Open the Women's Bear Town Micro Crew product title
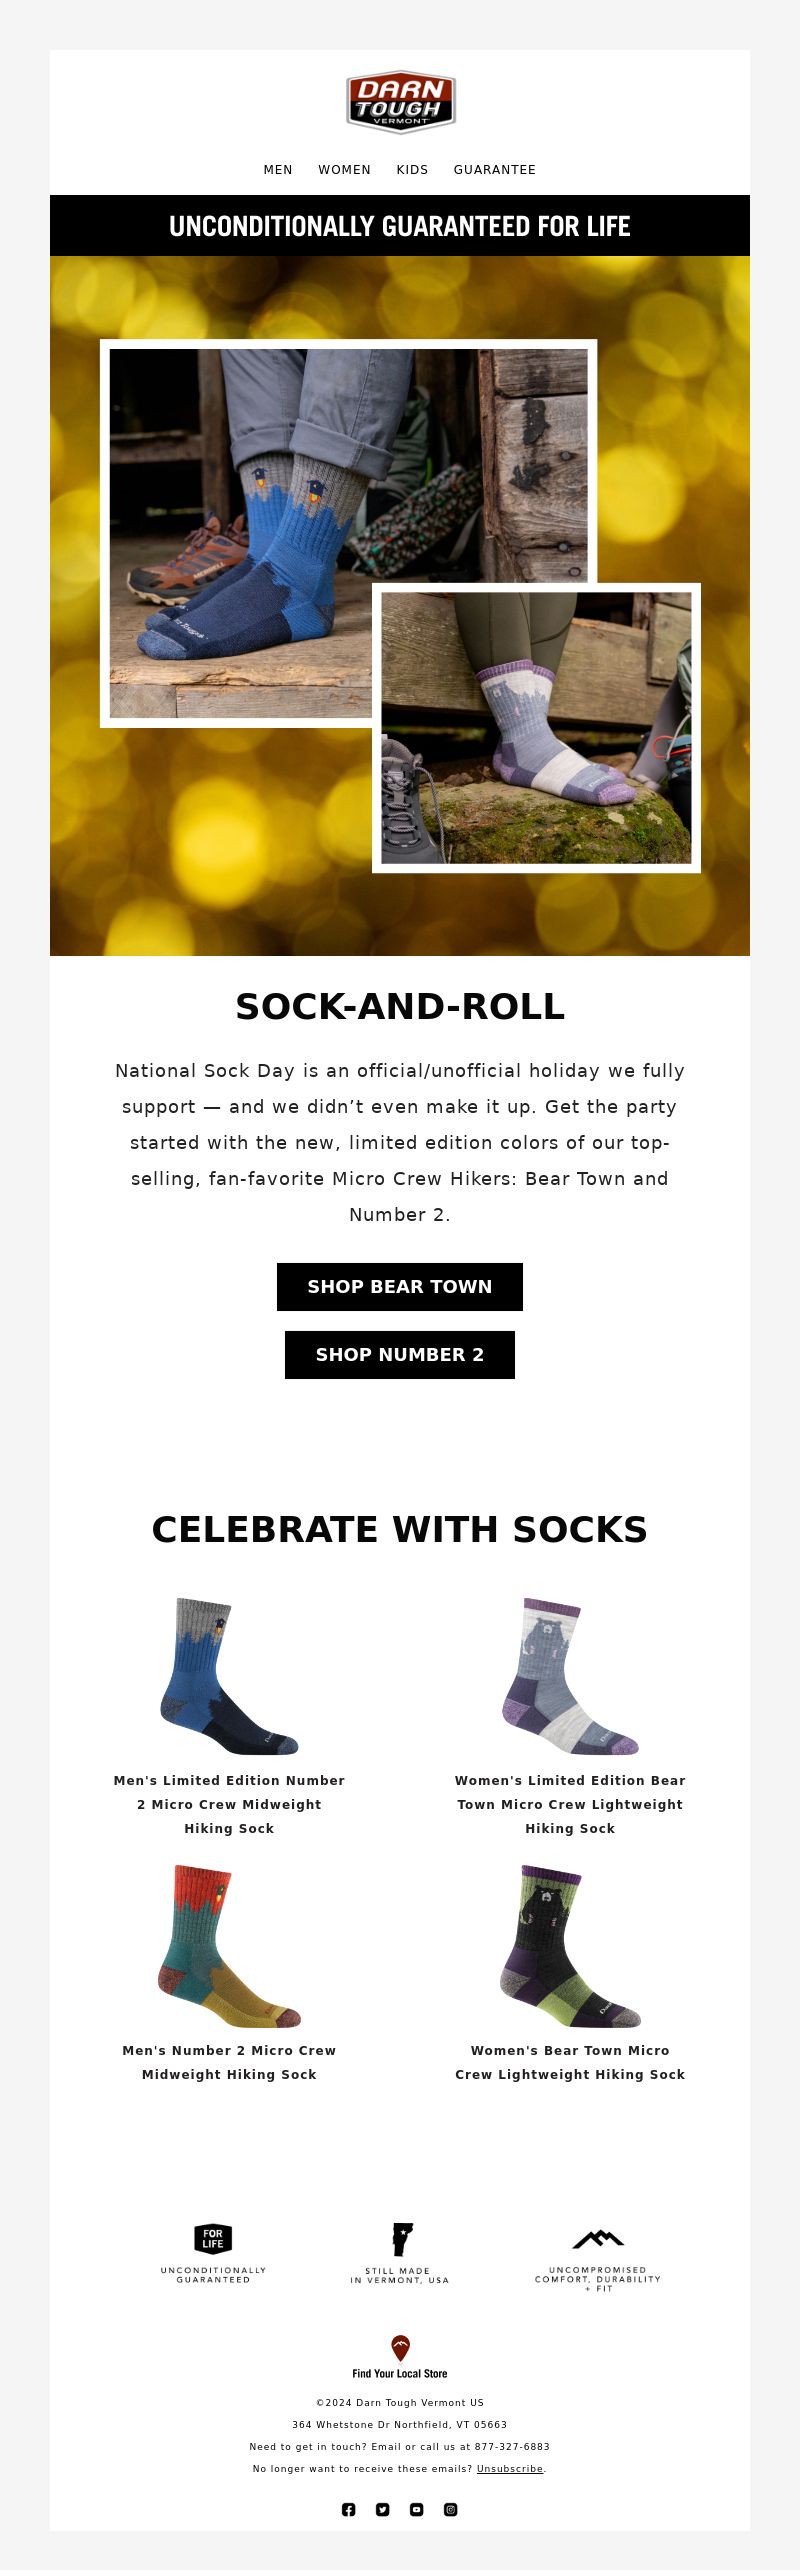The image size is (800, 2570). pyautogui.click(x=570, y=2062)
